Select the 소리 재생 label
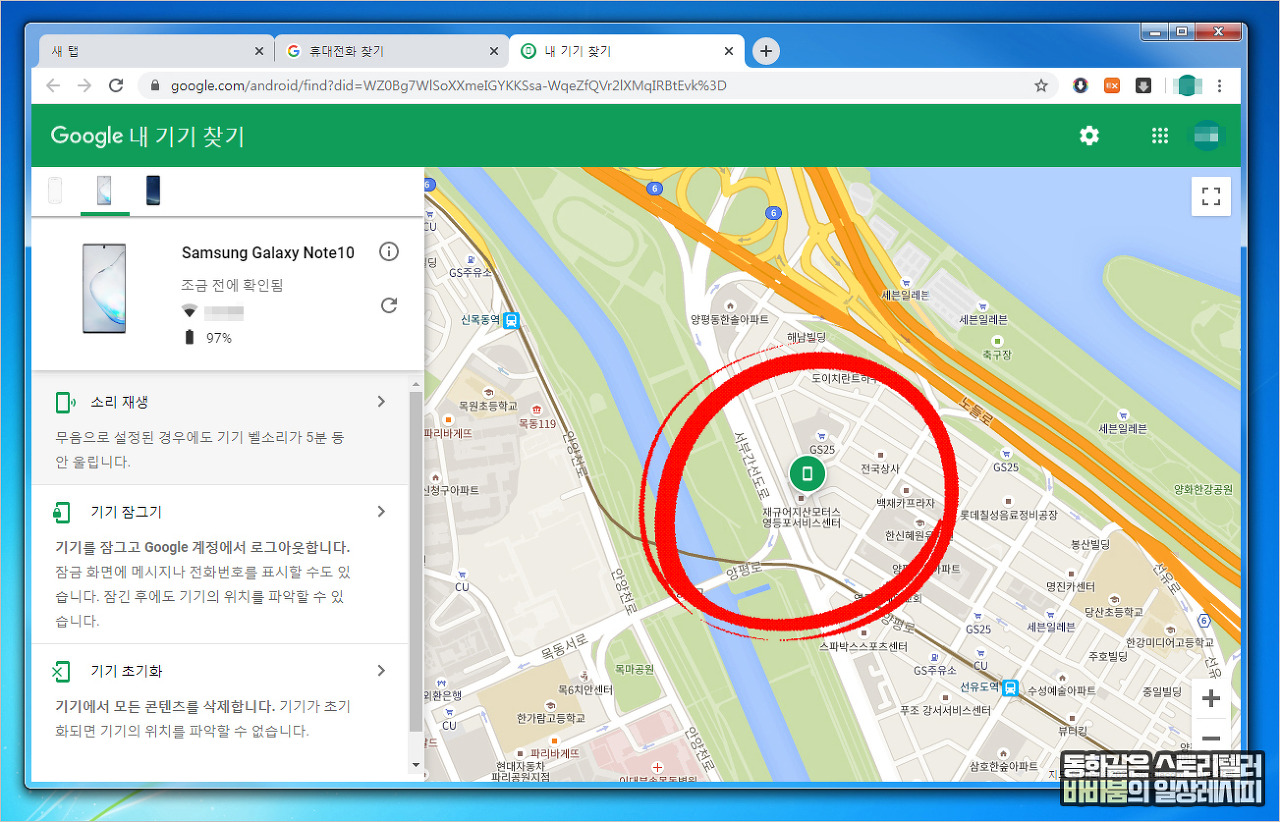The width and height of the screenshot is (1280, 822). pyautogui.click(x=119, y=402)
